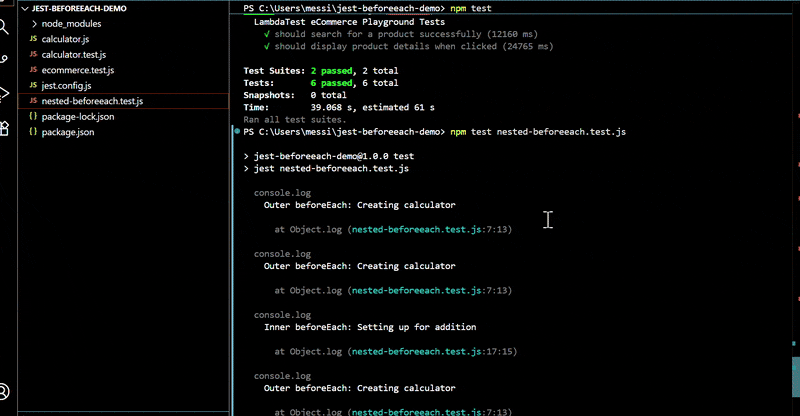800x416 pixels.
Task: Select nested-beforeeach.test.js in file tree
Action: (x=92, y=101)
